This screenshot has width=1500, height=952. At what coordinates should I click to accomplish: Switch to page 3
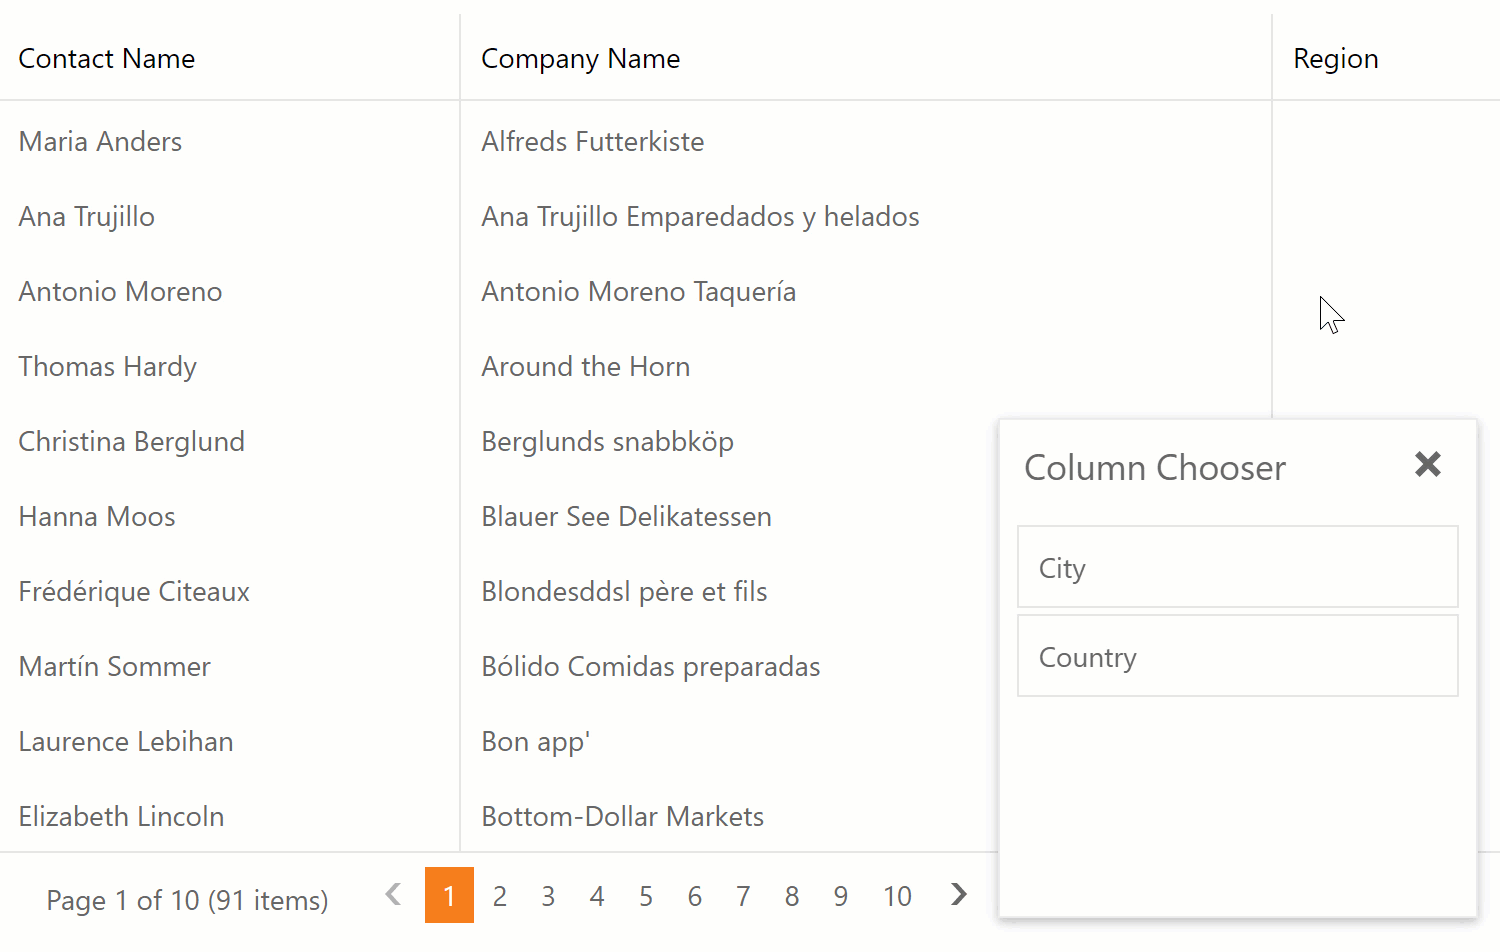coord(548,896)
